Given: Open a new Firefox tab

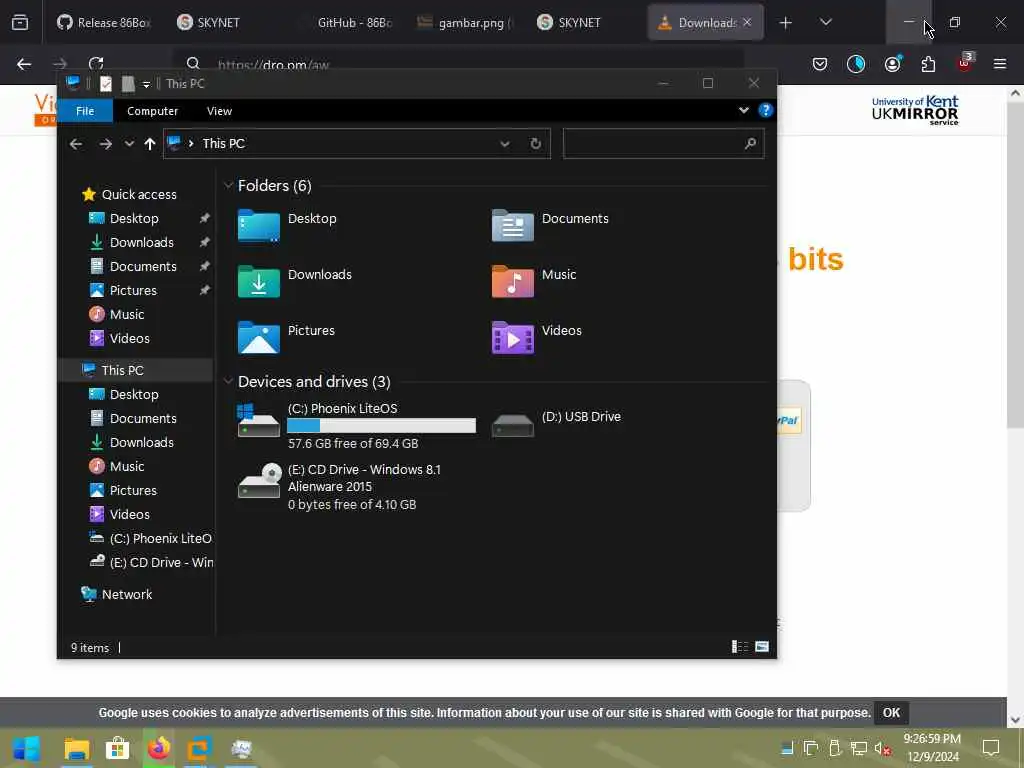Looking at the screenshot, I should pos(785,22).
